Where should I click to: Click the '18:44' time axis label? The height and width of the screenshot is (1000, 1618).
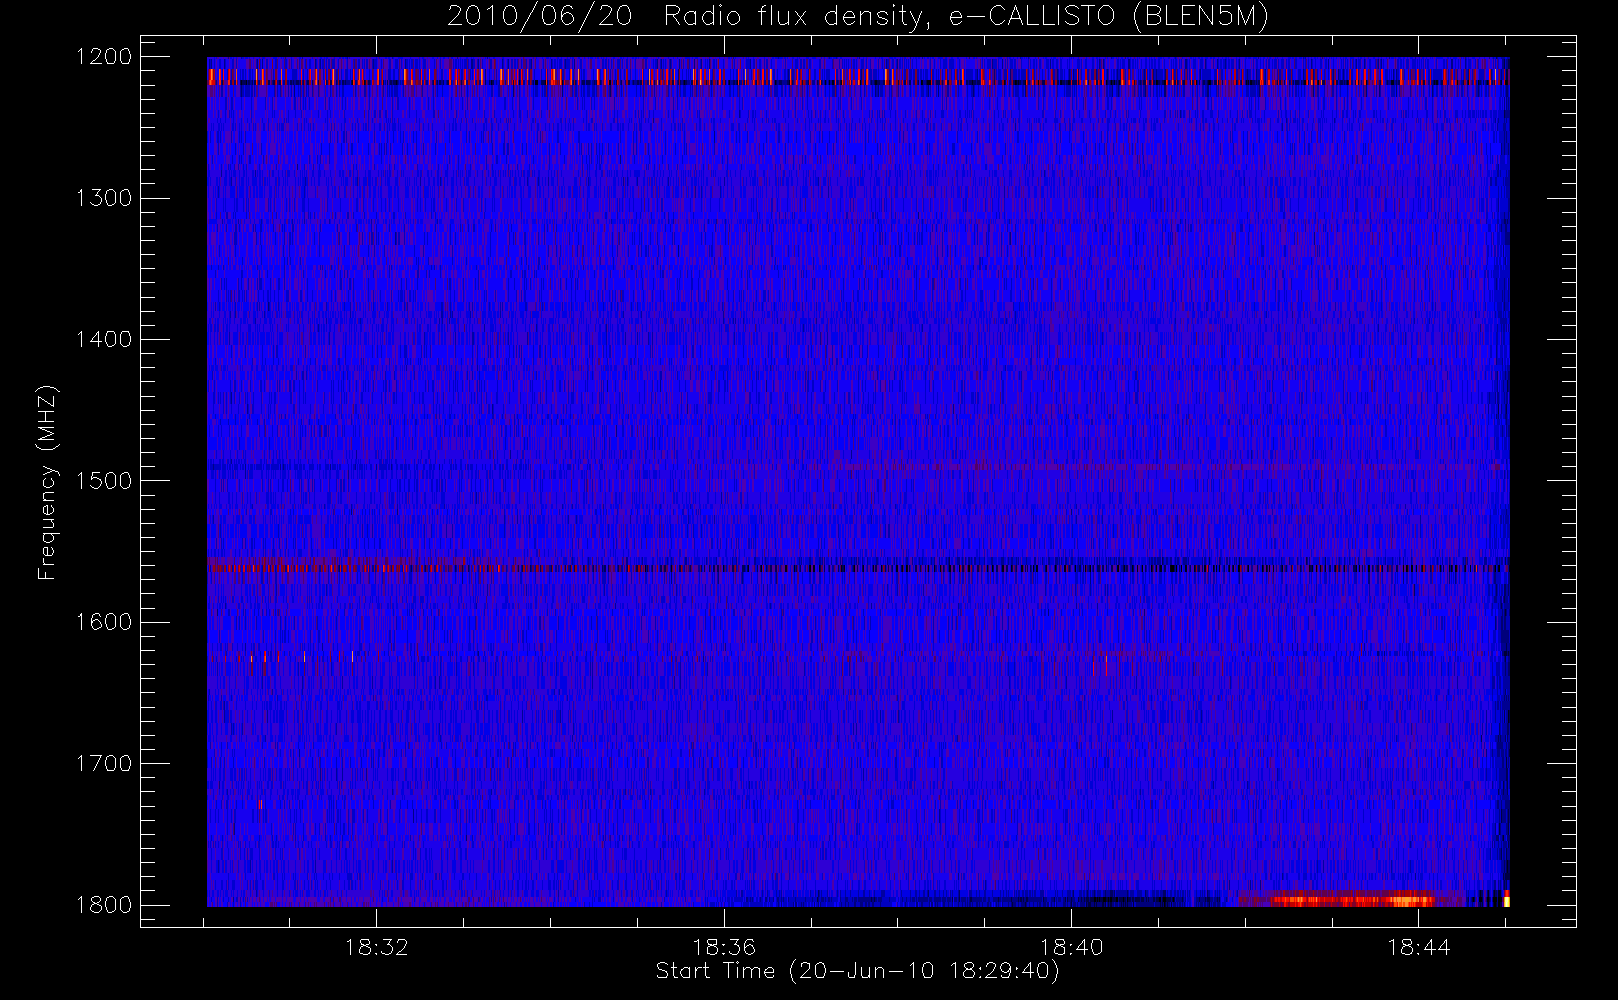click(1419, 947)
